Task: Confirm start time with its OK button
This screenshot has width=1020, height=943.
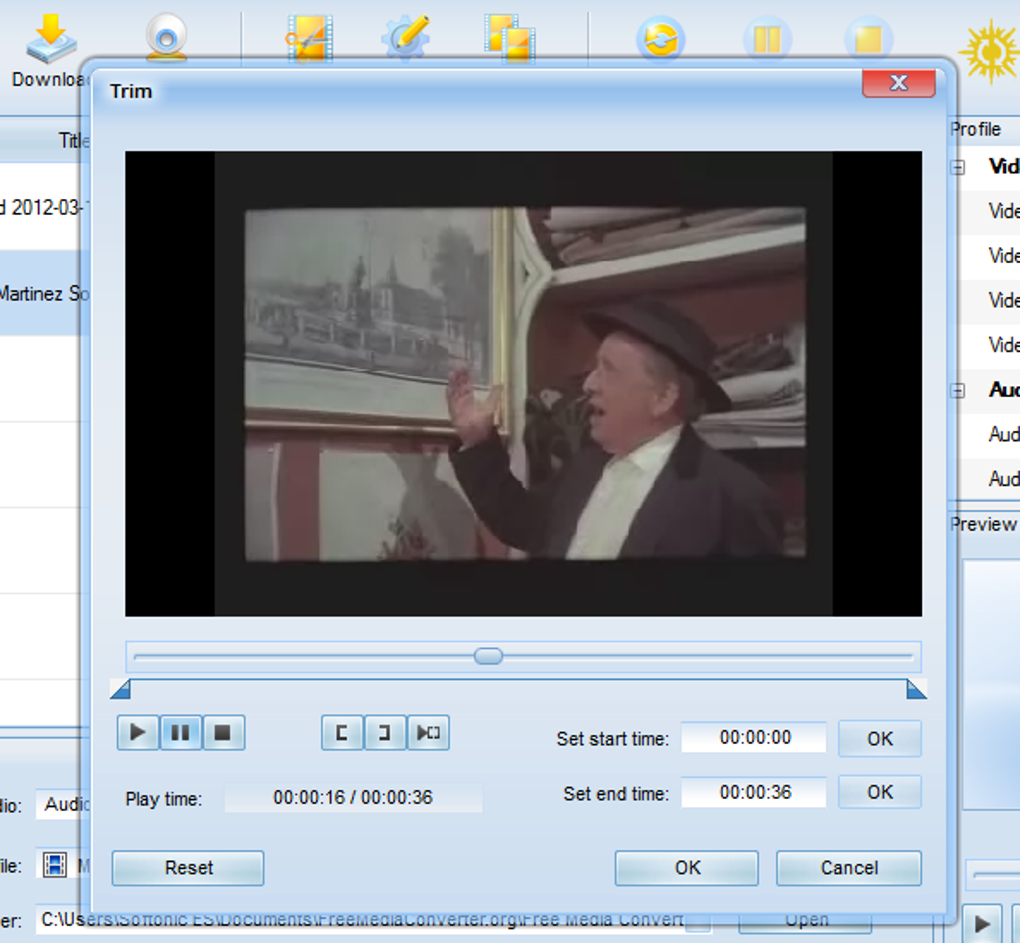Action: coord(879,739)
